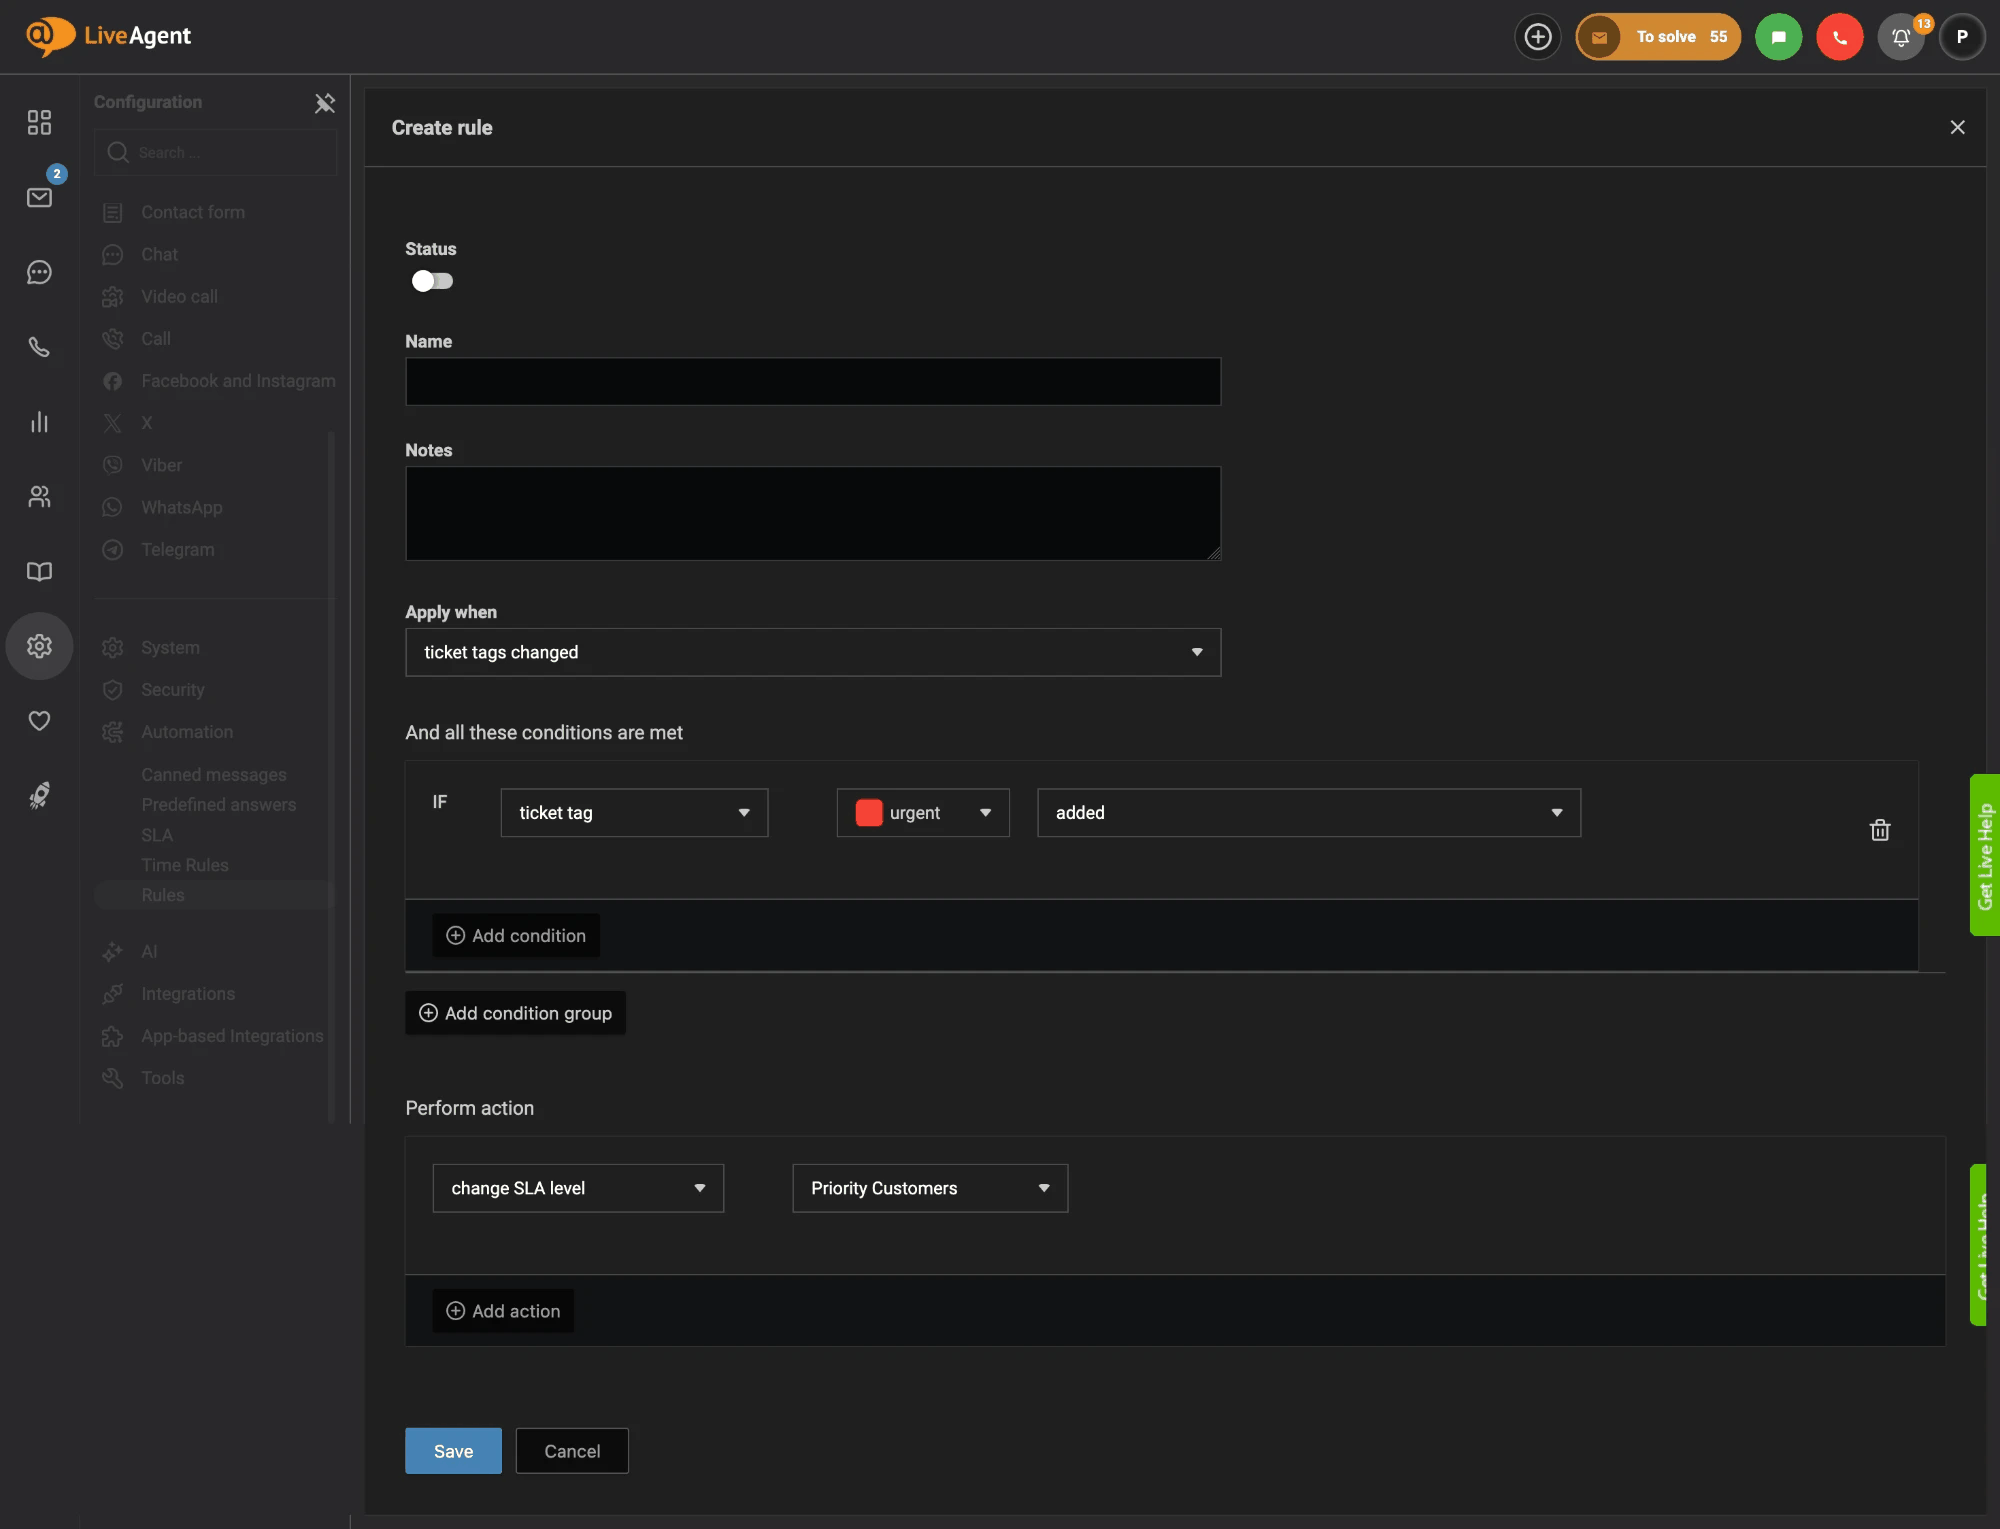Screen dimensions: 2000x1529
Task: Open the reports bar chart icon
Action: 39,422
